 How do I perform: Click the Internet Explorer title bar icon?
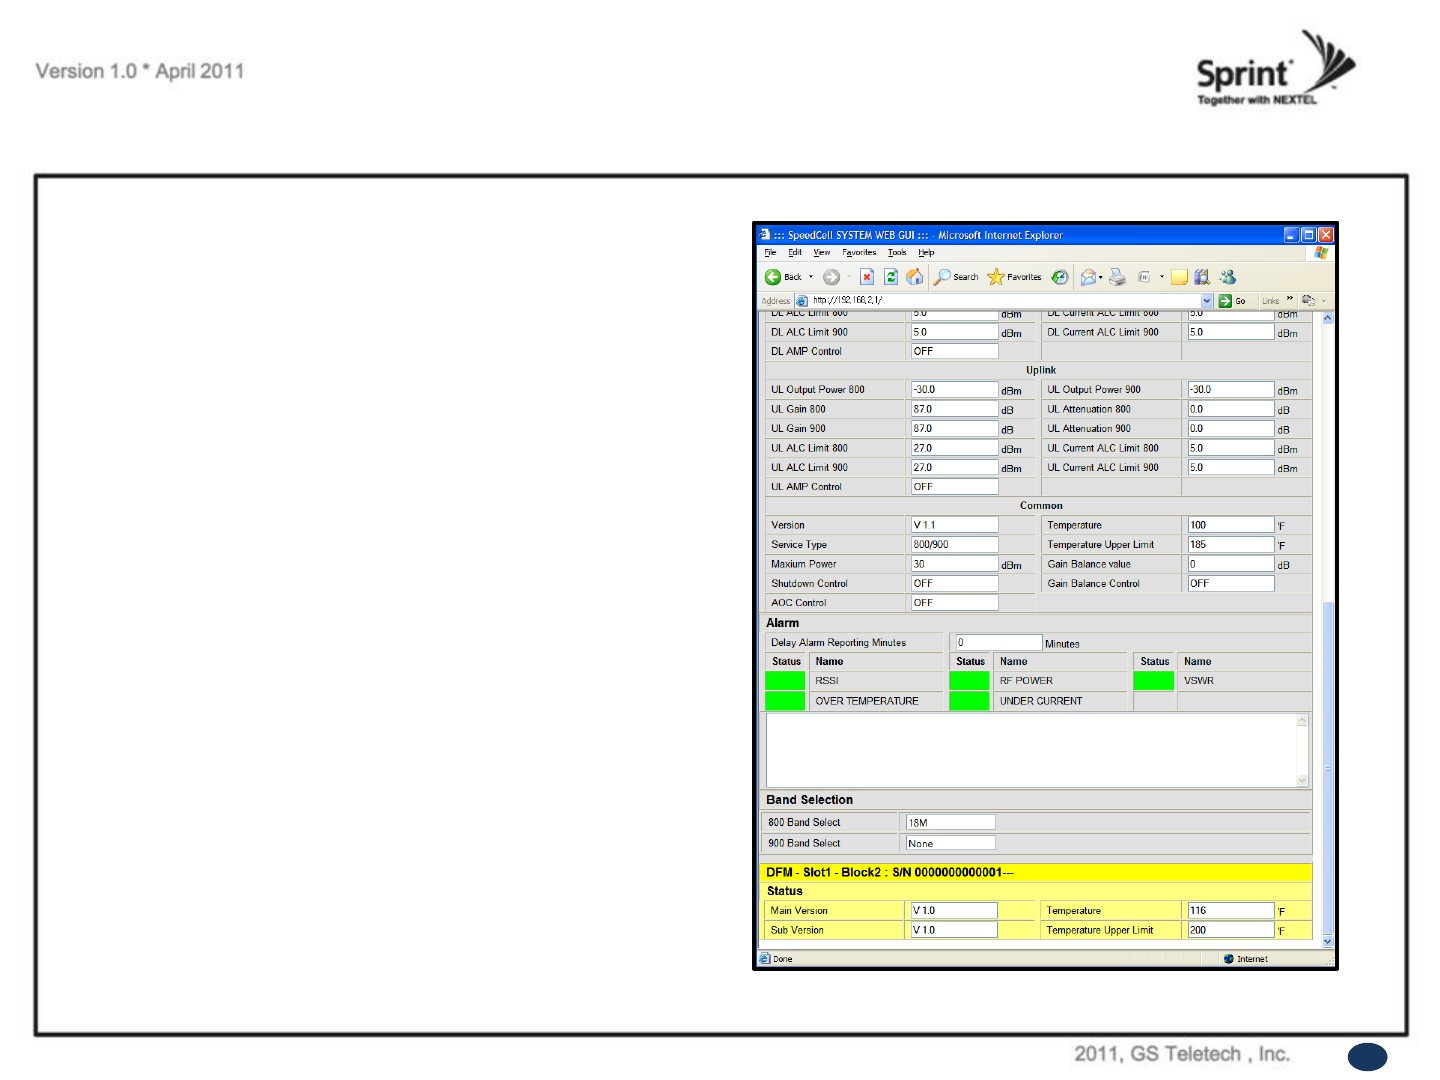(765, 235)
